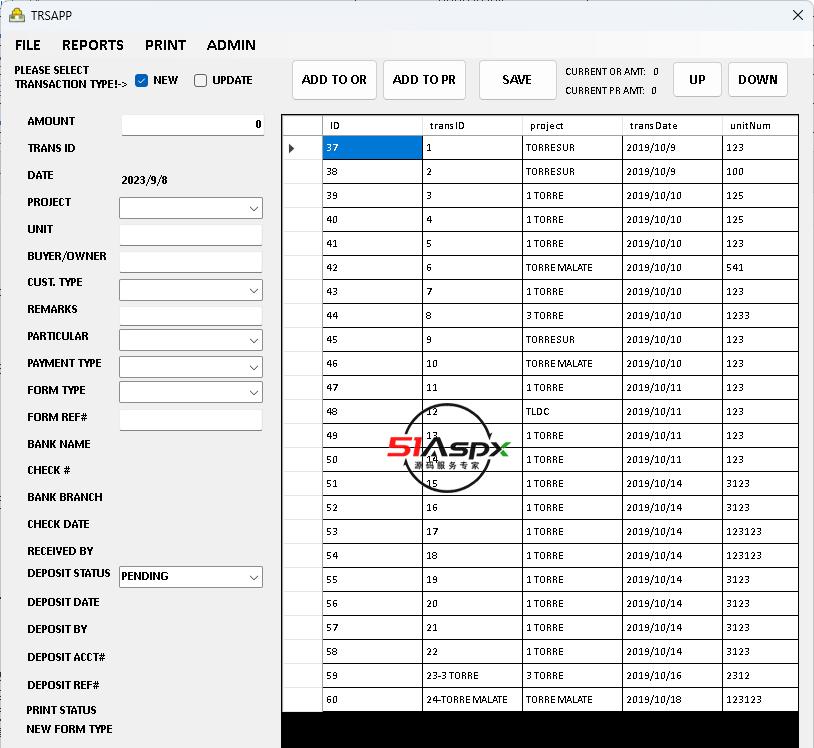Screen dimensions: 814x748
Task: Click unitNum 100 cell in row 38
Action: pyautogui.click(x=760, y=172)
